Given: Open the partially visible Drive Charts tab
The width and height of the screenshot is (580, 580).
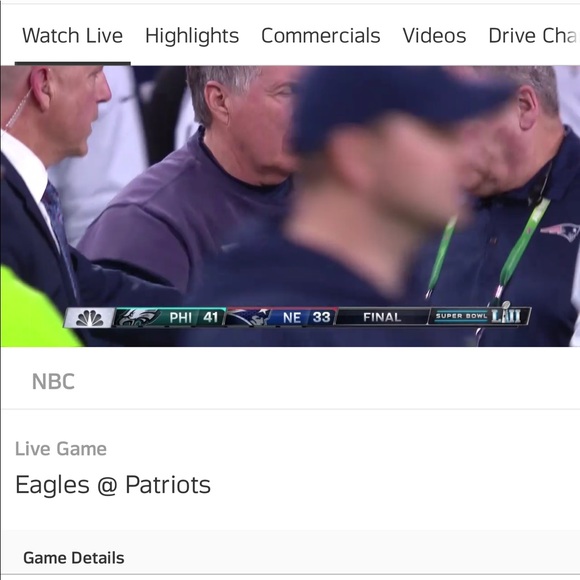Looking at the screenshot, I should 534,36.
